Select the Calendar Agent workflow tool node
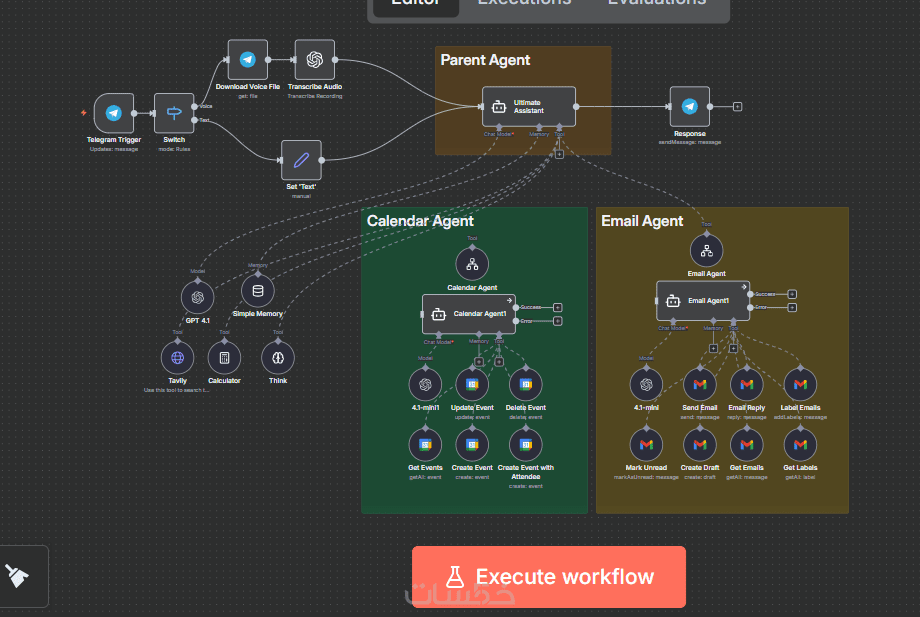The height and width of the screenshot is (617, 920). tap(472, 265)
